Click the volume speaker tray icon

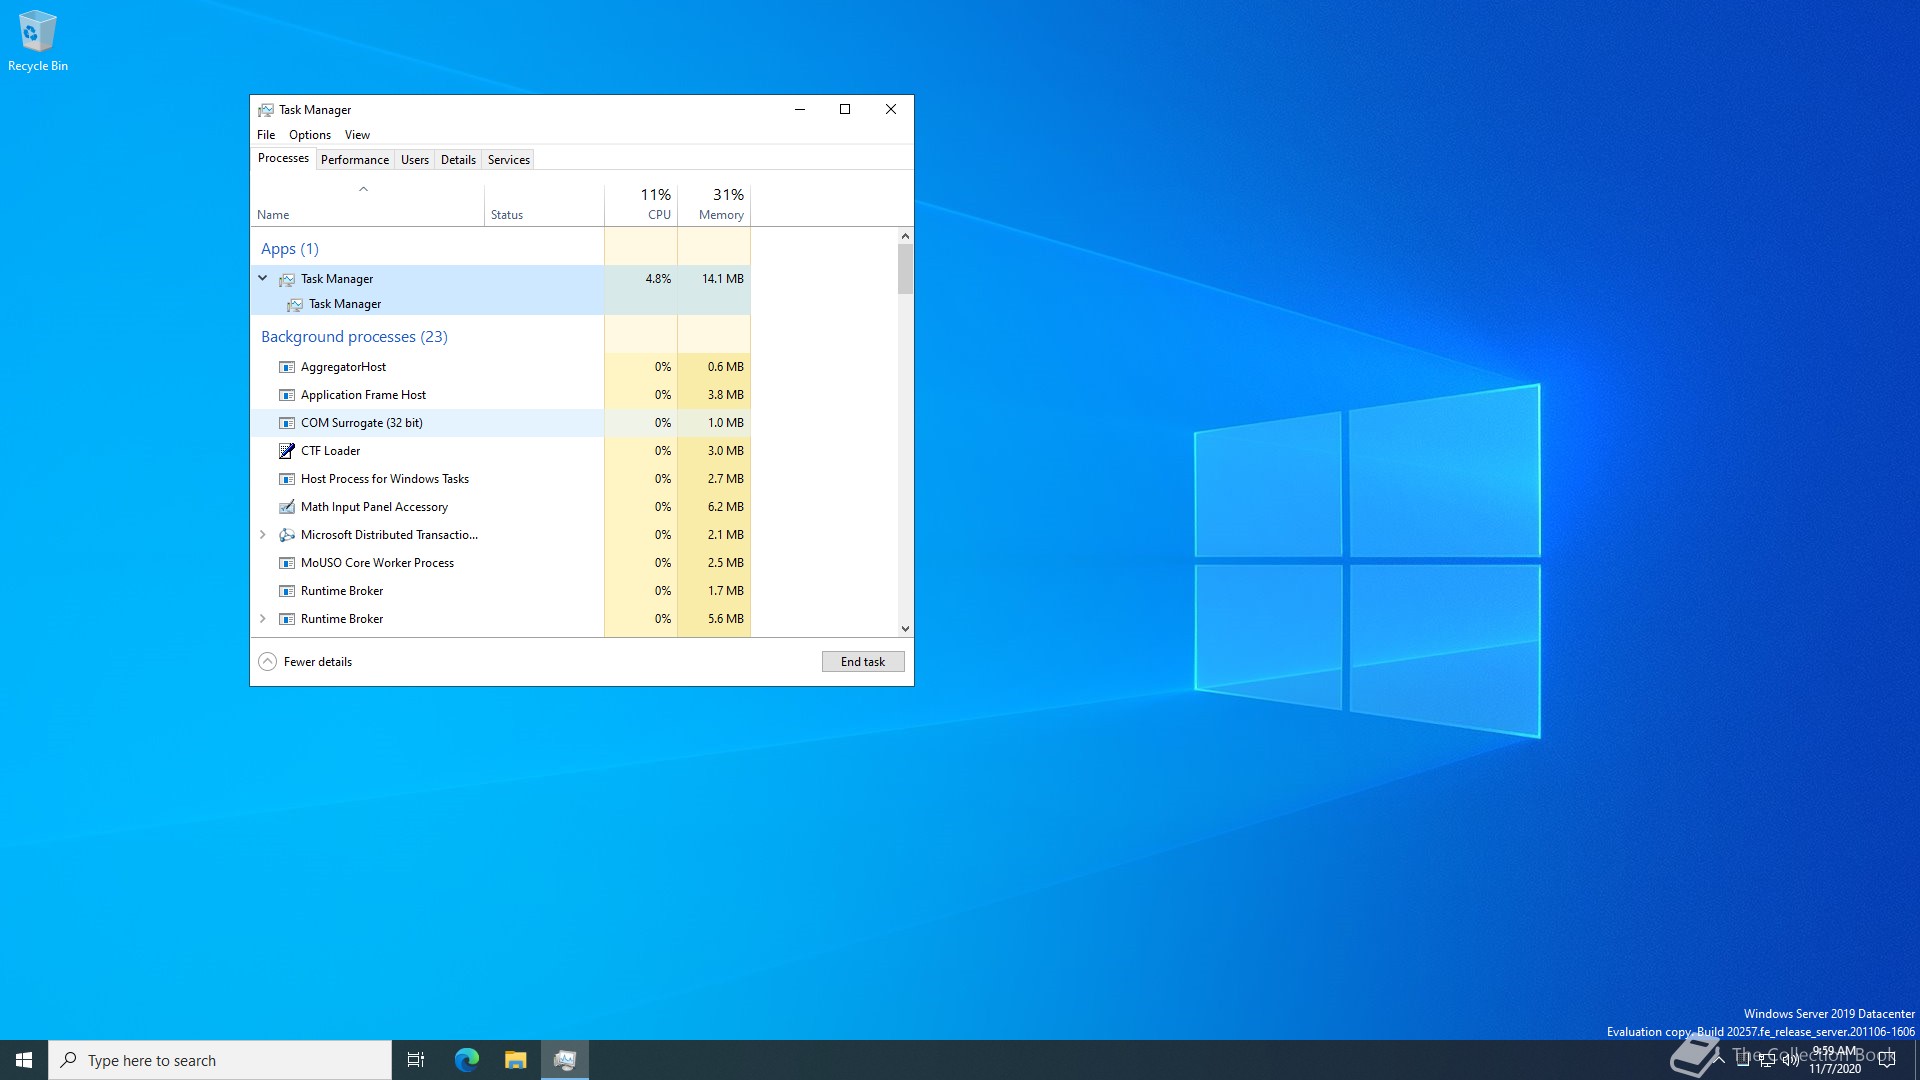coord(1791,1060)
